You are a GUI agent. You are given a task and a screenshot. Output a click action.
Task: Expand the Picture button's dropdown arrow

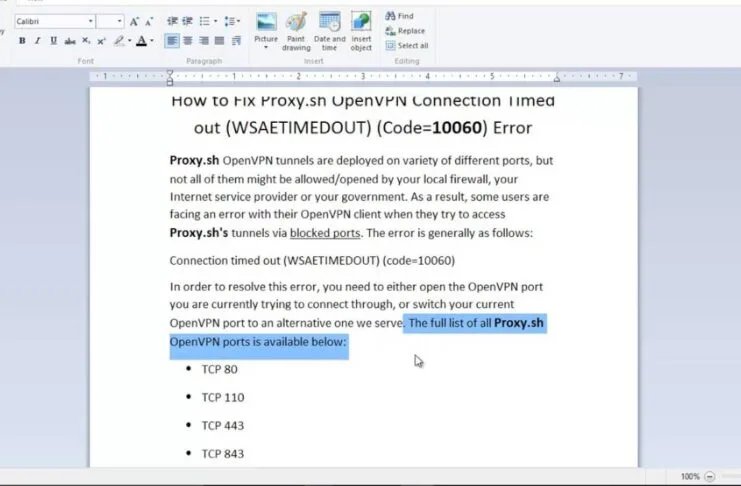click(266, 48)
